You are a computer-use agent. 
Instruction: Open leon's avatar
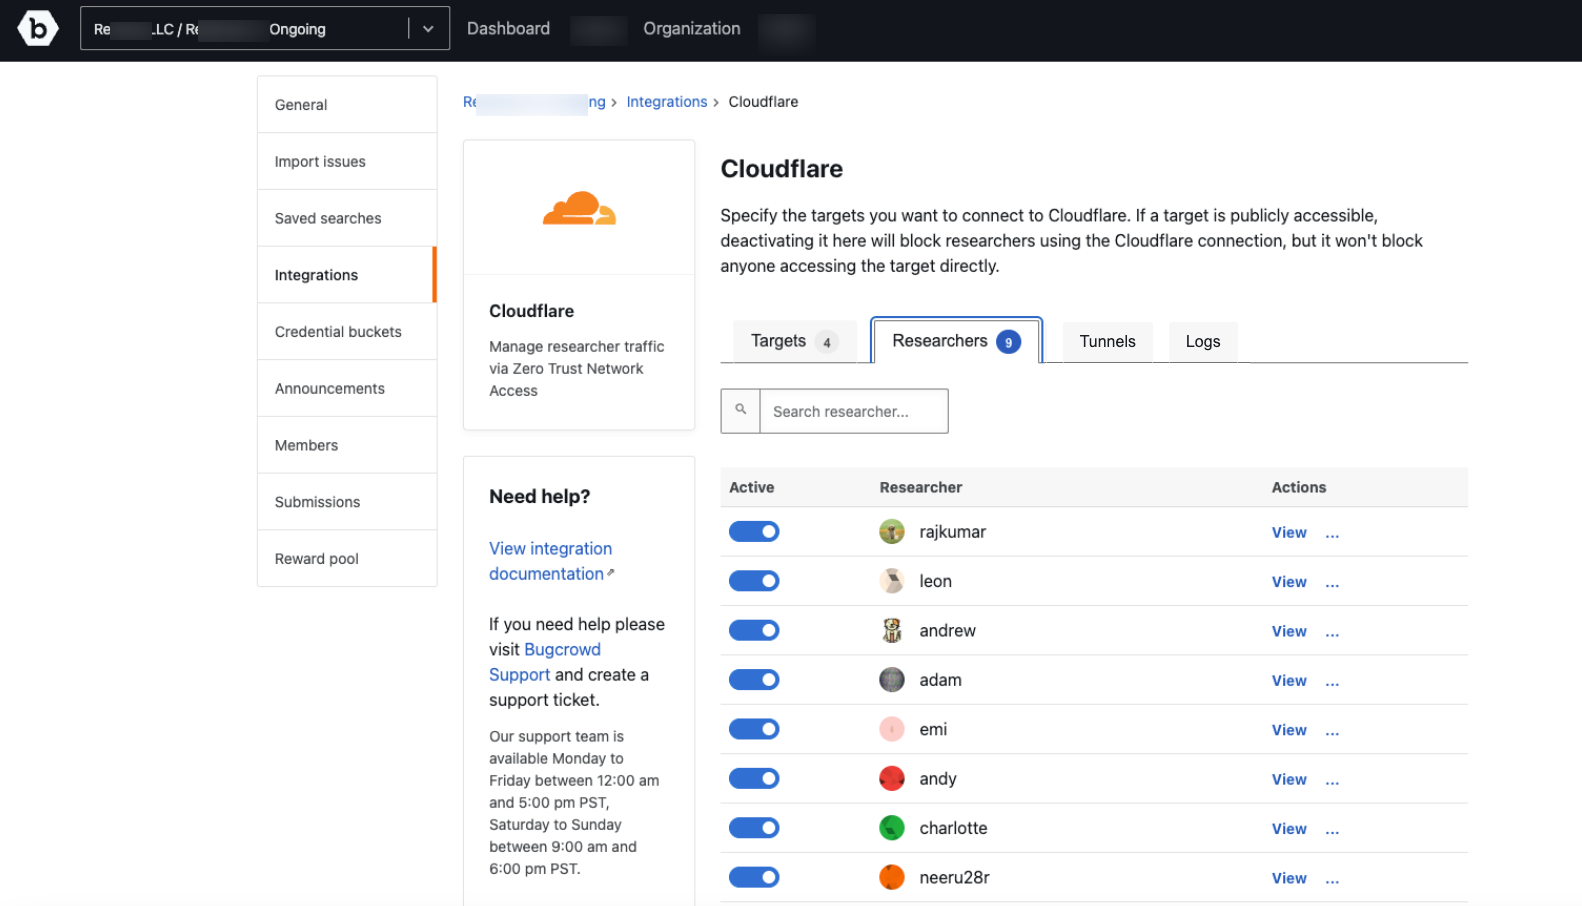pos(891,581)
